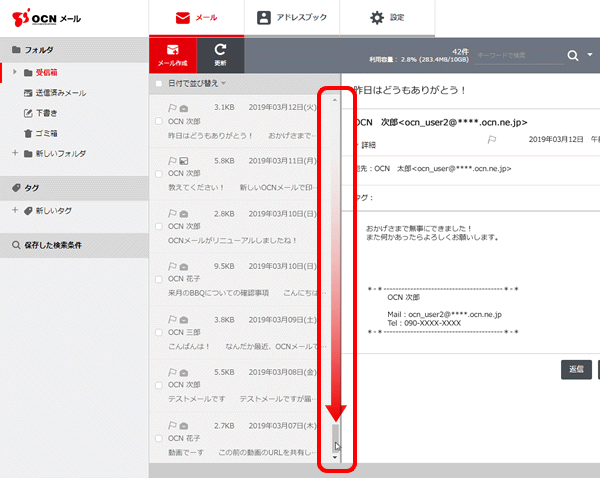The image size is (600, 478).
Task: Click the 新しいフォルダ label
Action: tap(60, 153)
